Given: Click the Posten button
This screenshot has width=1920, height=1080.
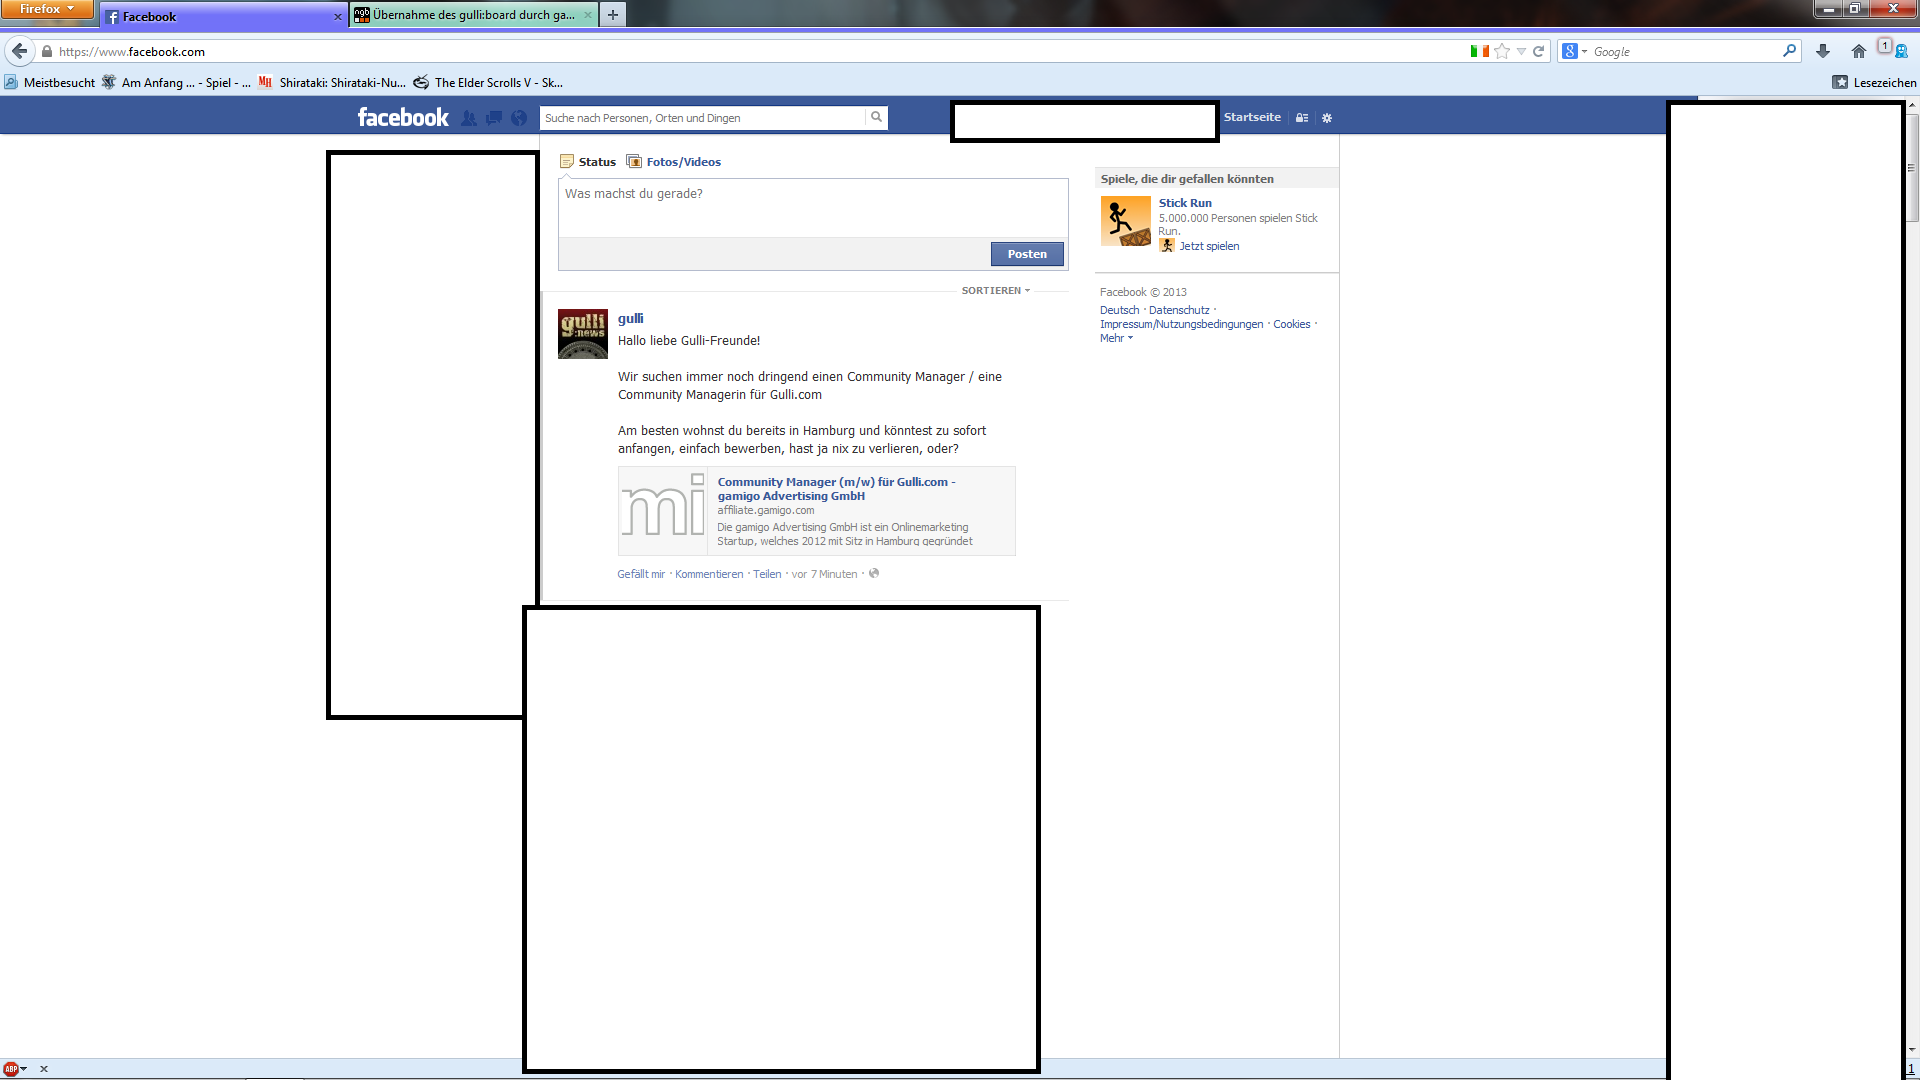Looking at the screenshot, I should [1027, 254].
